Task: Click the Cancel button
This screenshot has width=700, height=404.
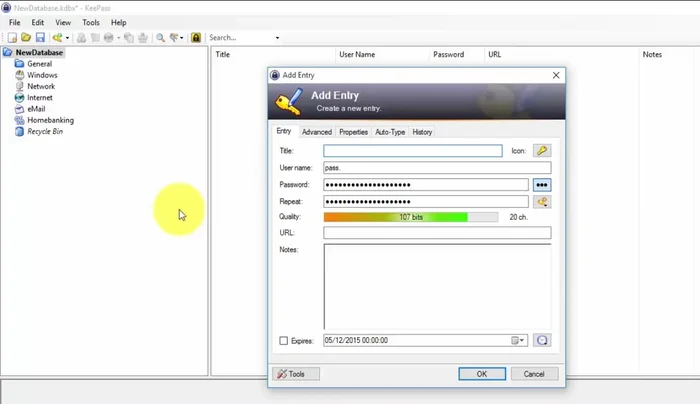Action: coord(534,374)
